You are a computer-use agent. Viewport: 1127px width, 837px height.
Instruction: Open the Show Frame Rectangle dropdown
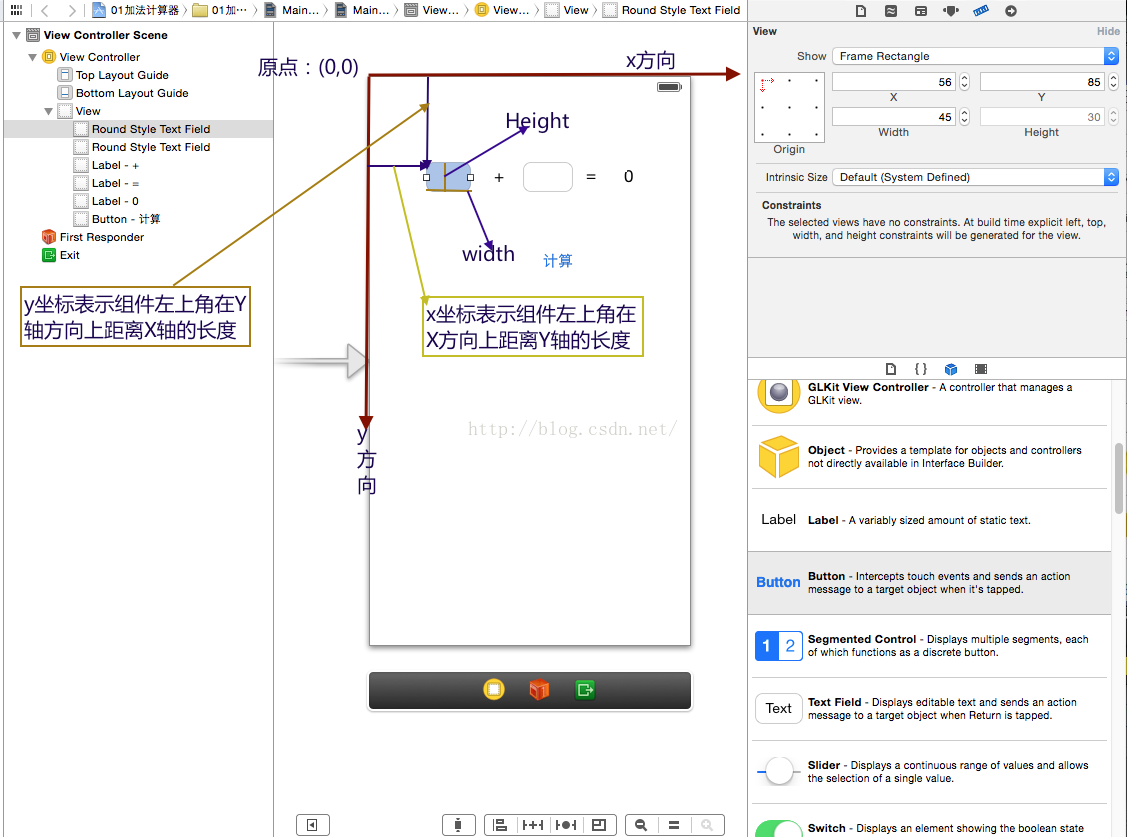point(975,56)
